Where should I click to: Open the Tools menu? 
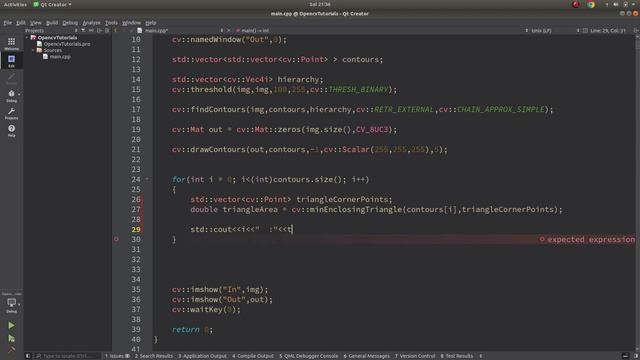[111, 23]
